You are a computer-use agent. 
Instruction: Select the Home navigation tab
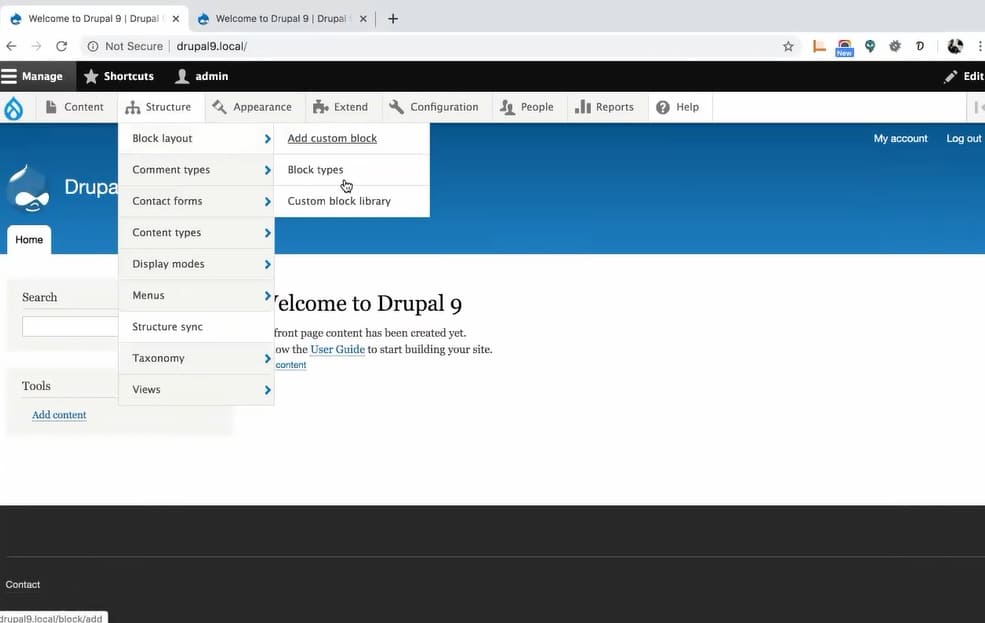coord(29,240)
